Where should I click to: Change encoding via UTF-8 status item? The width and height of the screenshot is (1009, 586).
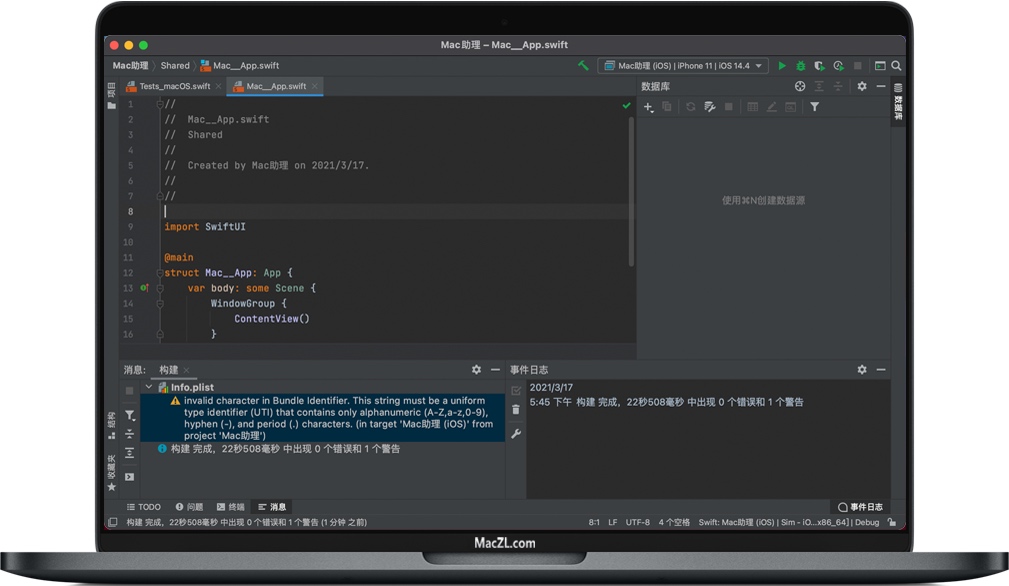click(x=639, y=522)
